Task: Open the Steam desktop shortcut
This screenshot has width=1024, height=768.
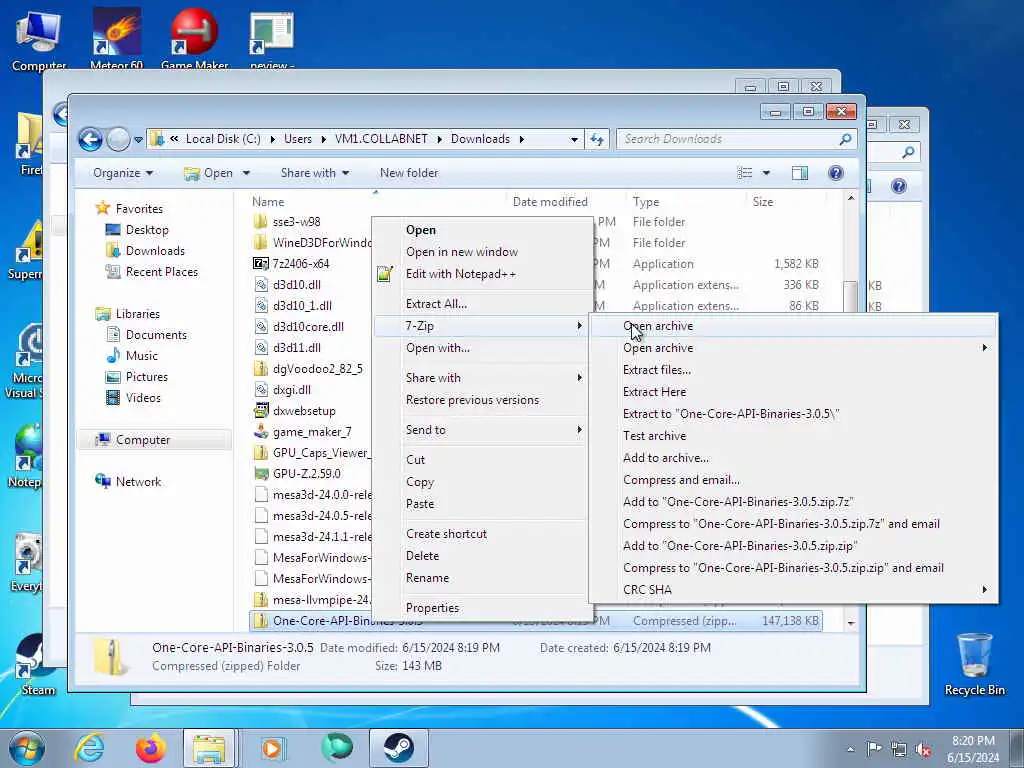Action: (x=38, y=665)
